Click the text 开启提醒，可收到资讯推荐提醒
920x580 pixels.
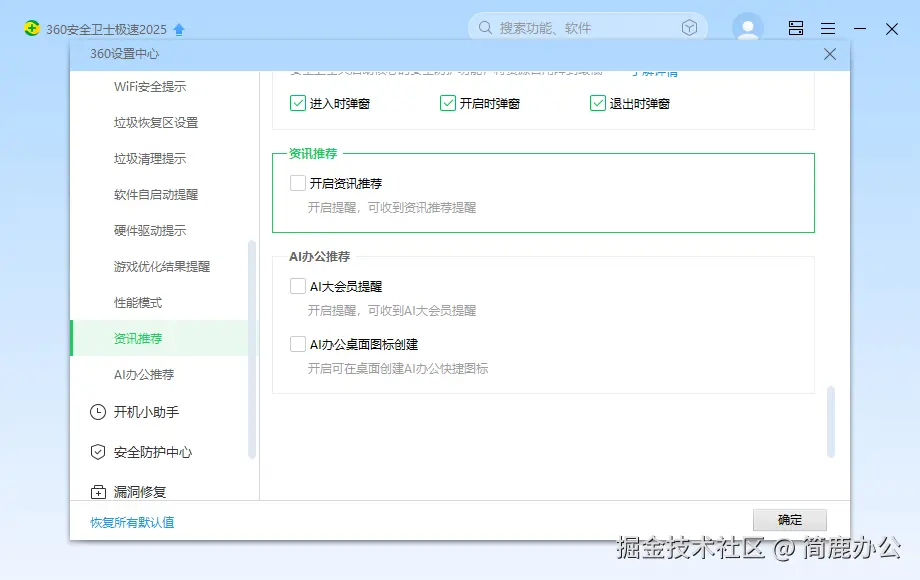point(392,208)
